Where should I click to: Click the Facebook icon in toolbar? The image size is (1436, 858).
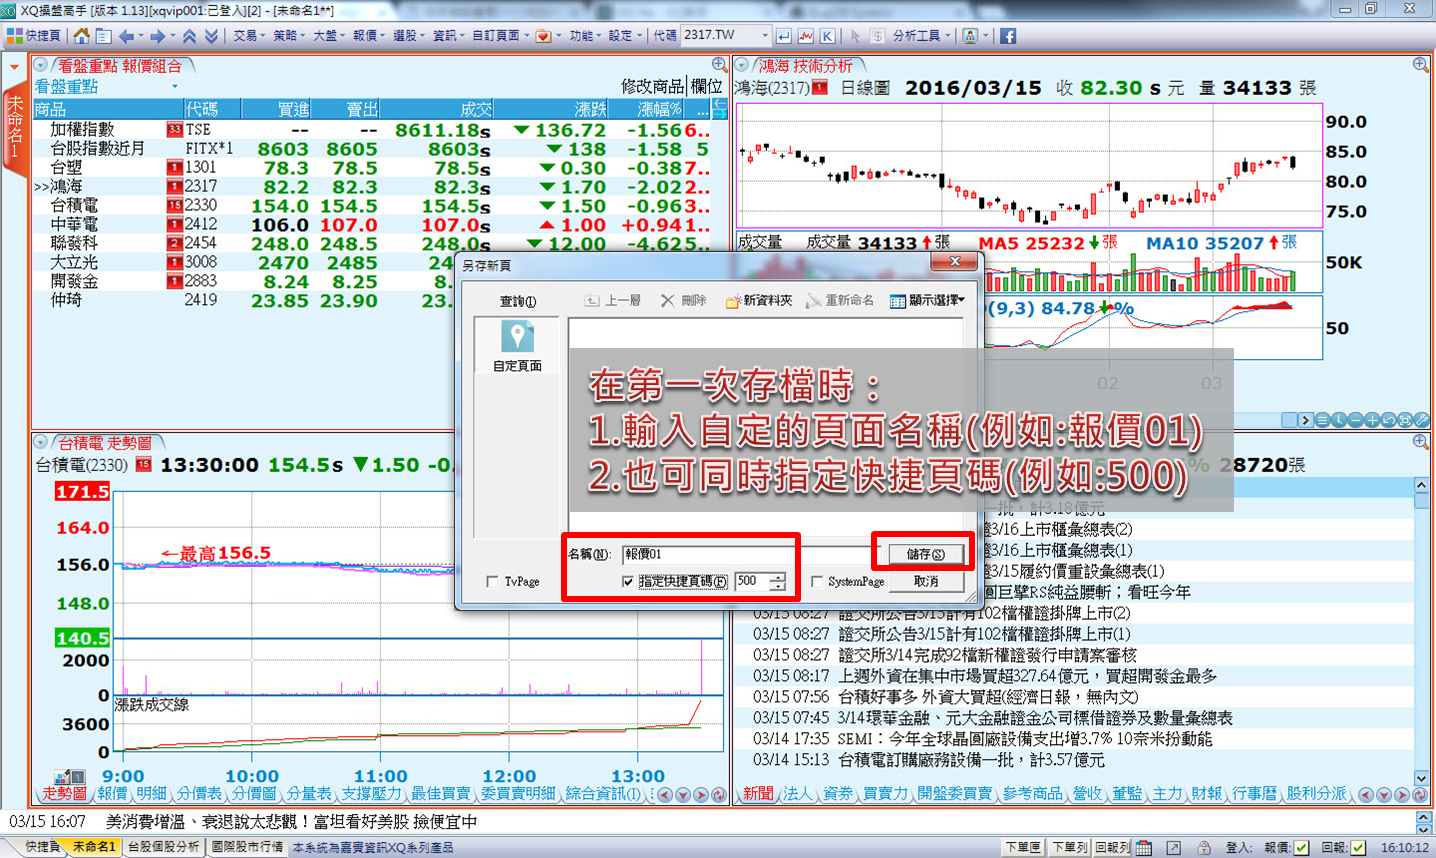1008,36
